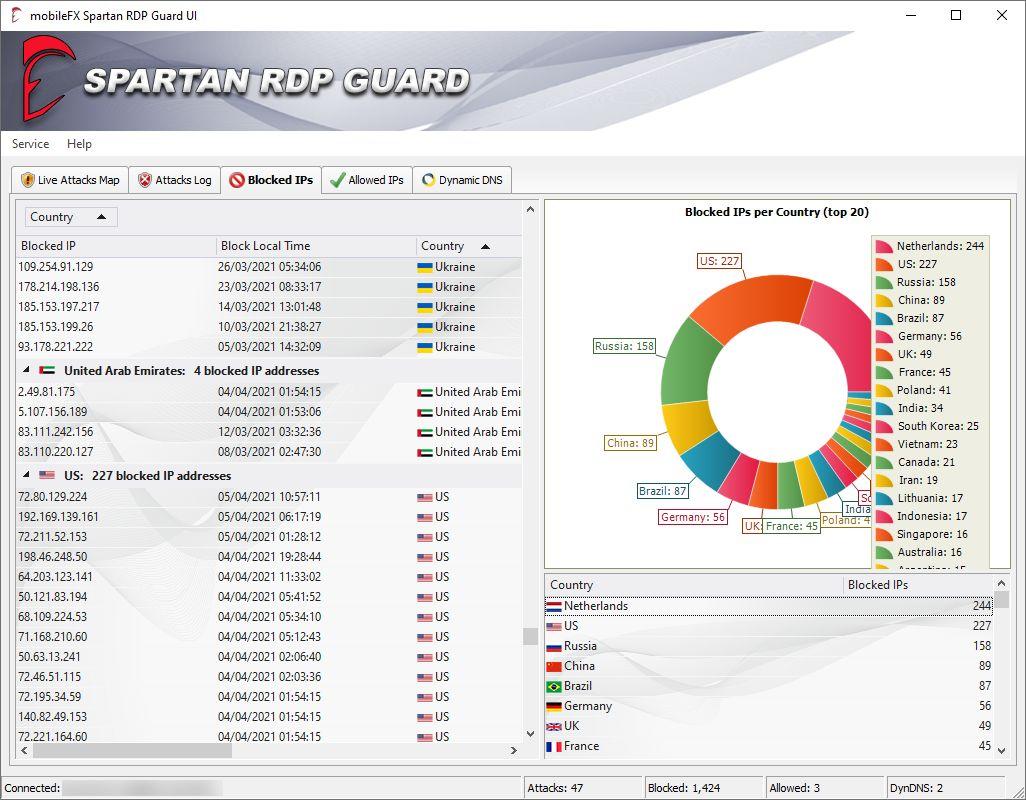Click the France flag in country table
1026x800 pixels.
[554, 746]
